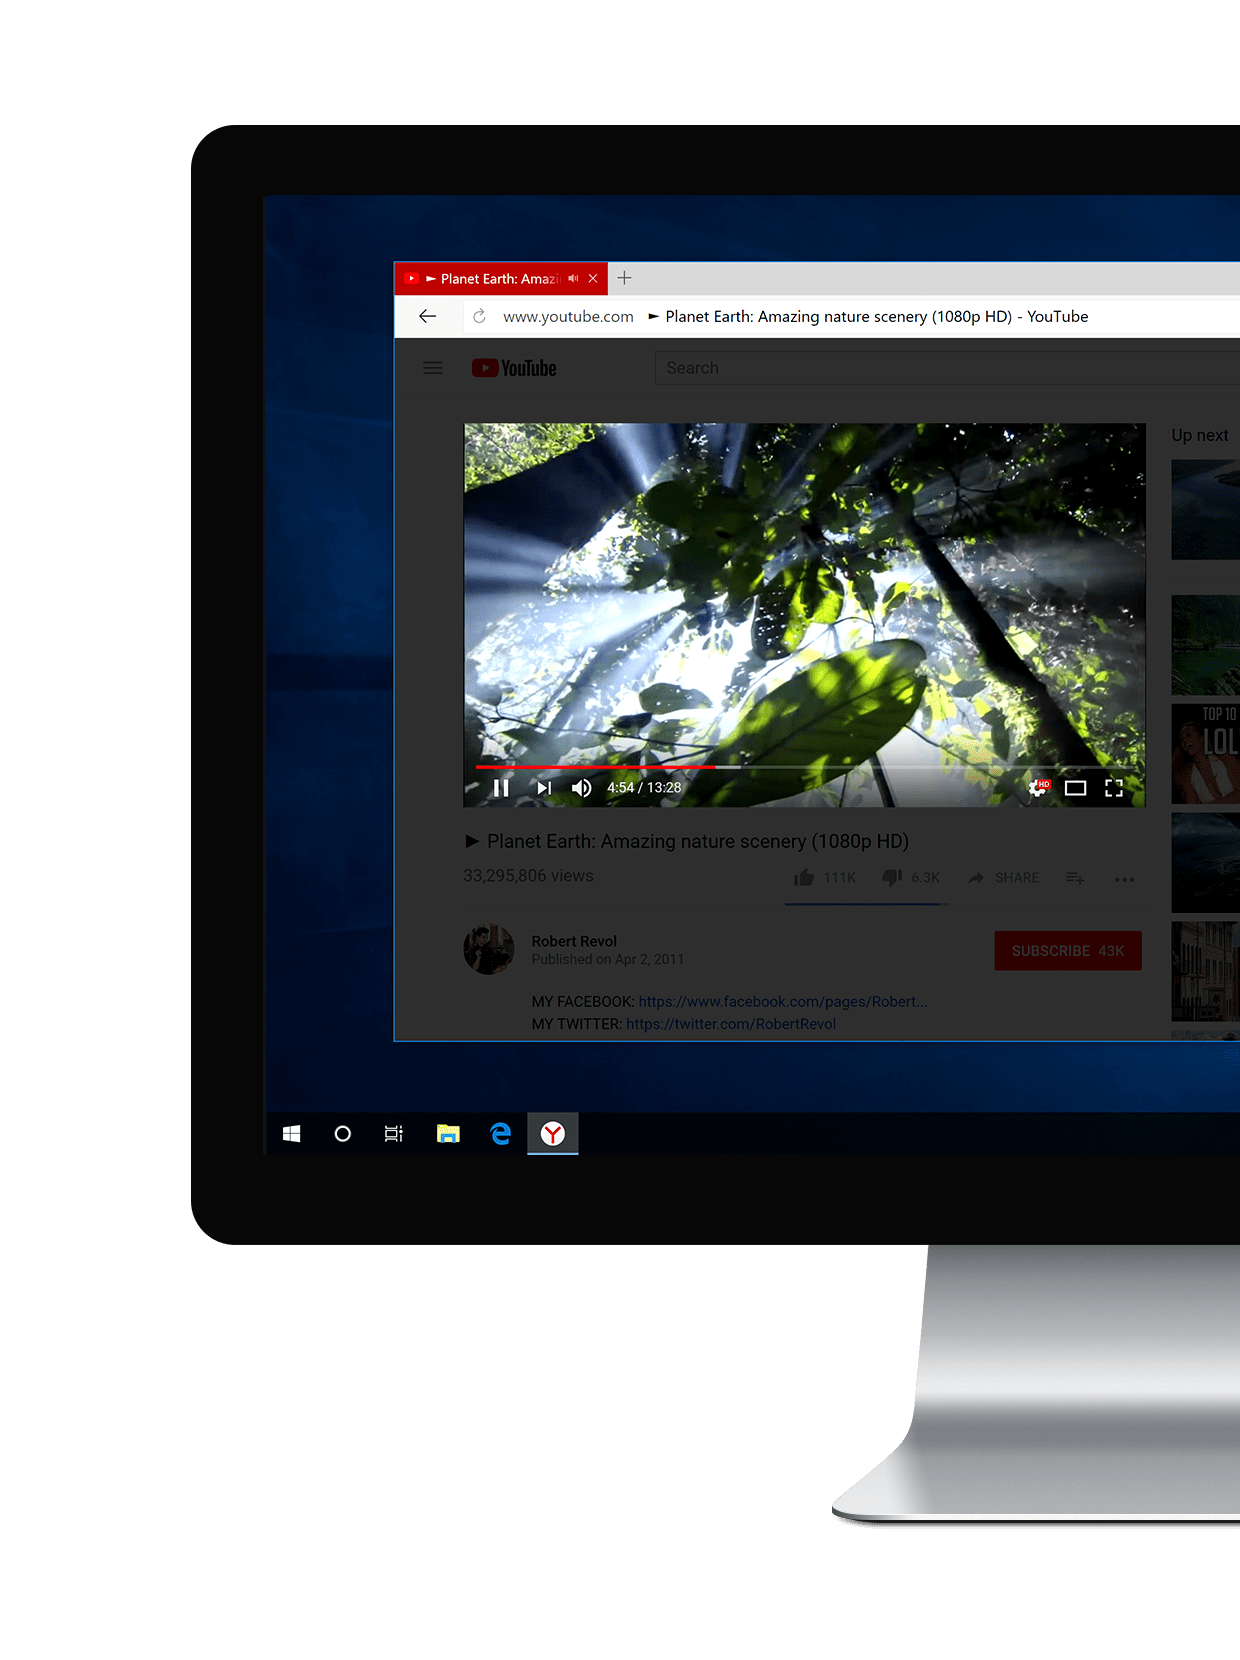This screenshot has width=1240, height=1660.
Task: Open File Explorer from taskbar
Action: (x=448, y=1133)
